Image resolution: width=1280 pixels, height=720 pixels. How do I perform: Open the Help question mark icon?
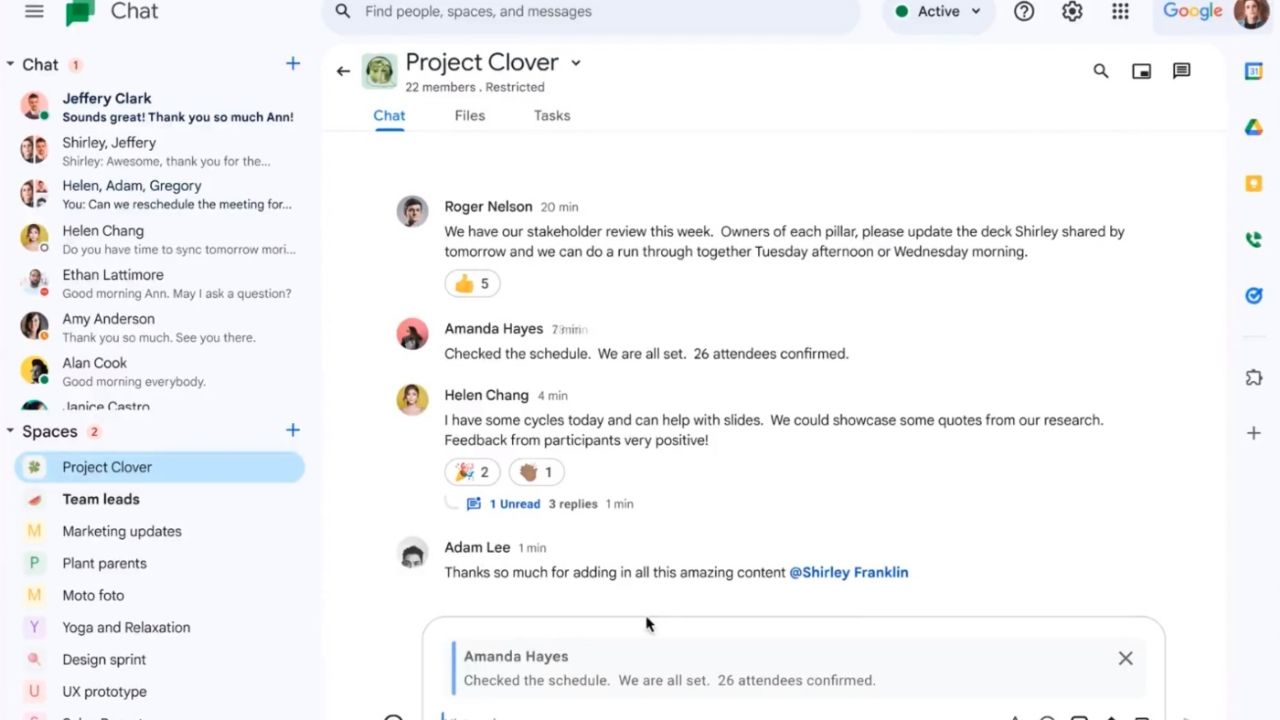pos(1024,12)
